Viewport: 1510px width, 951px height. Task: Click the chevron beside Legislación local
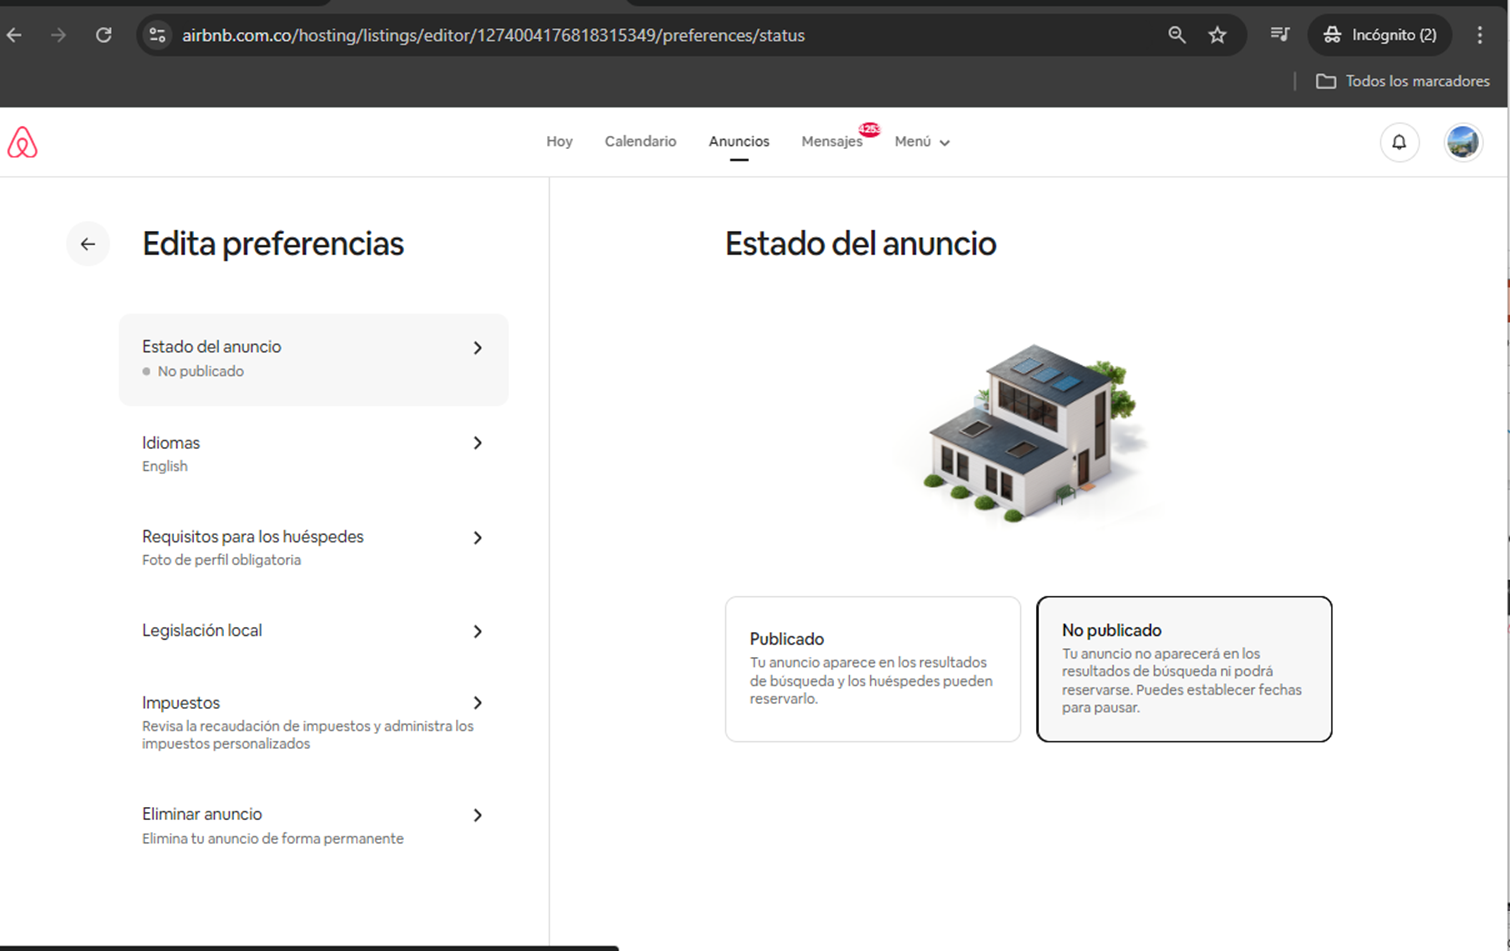coord(478,632)
